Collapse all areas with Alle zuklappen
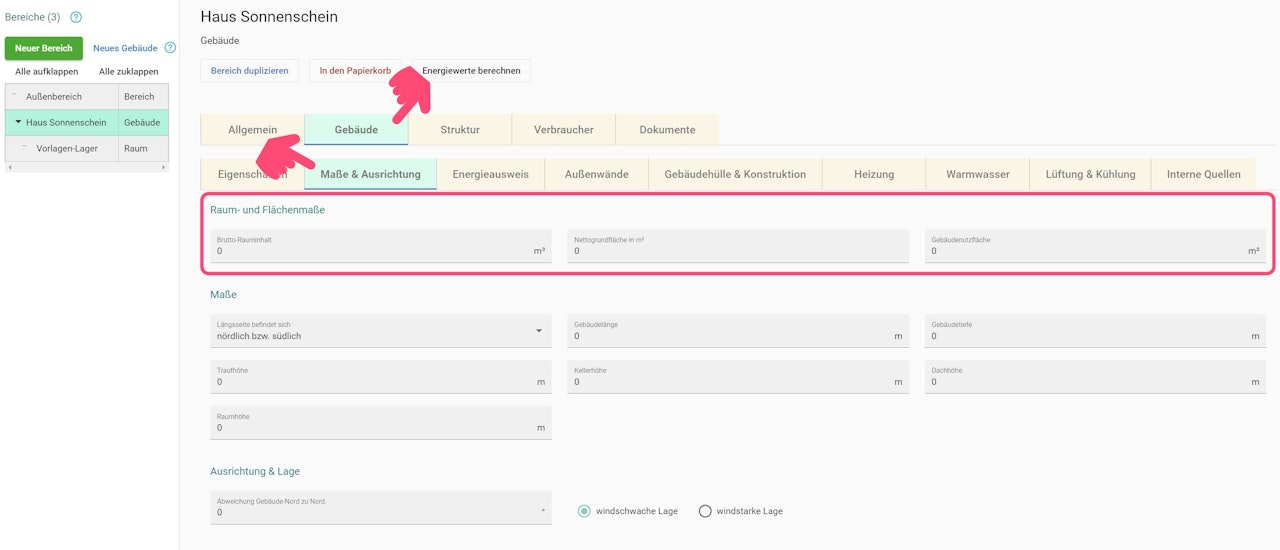1280x550 pixels. (x=128, y=72)
